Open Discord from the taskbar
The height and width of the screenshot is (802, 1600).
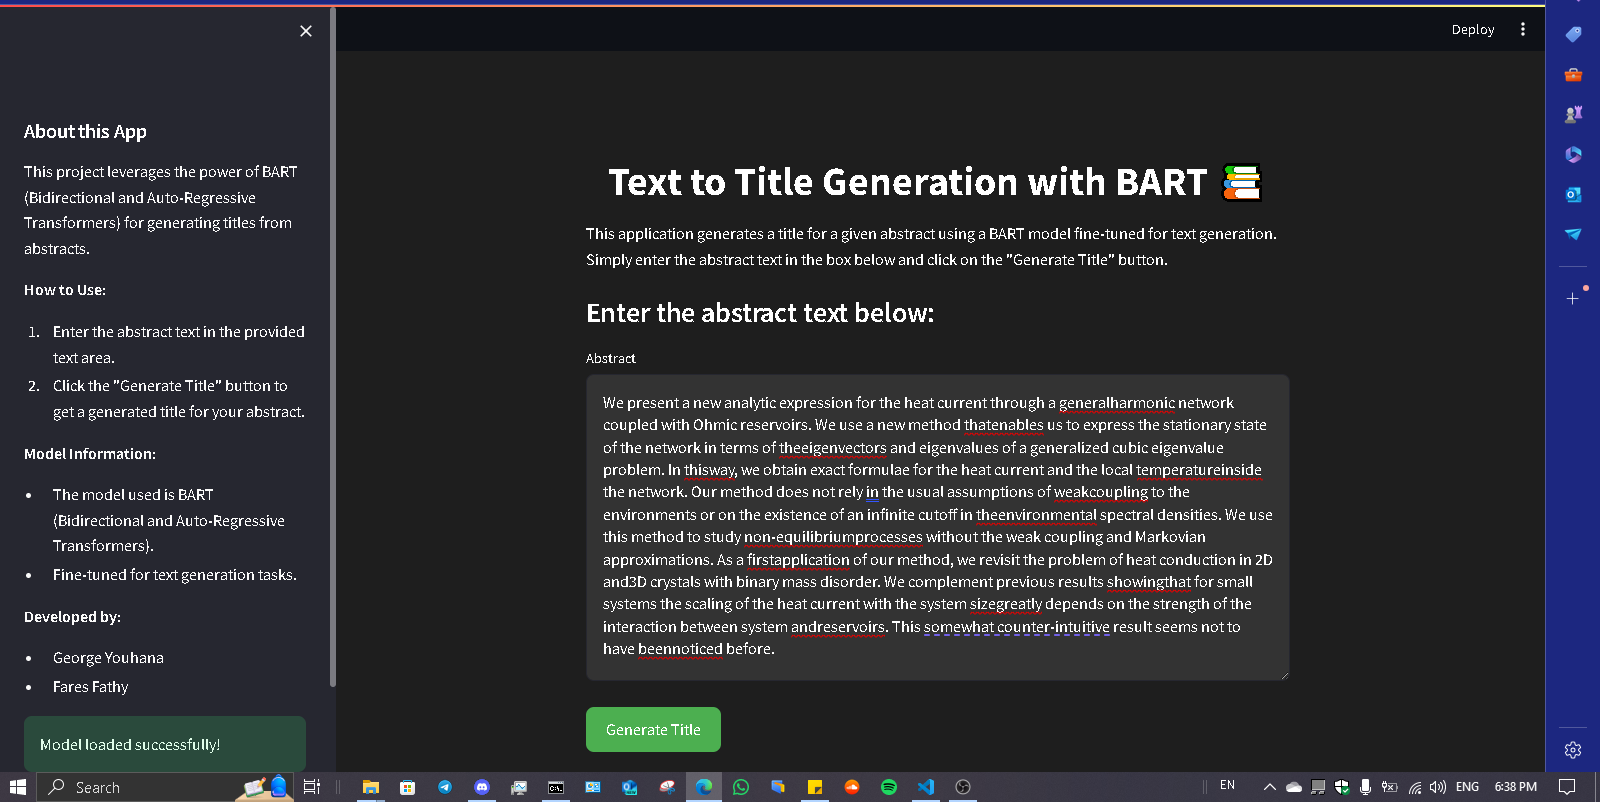click(x=482, y=787)
